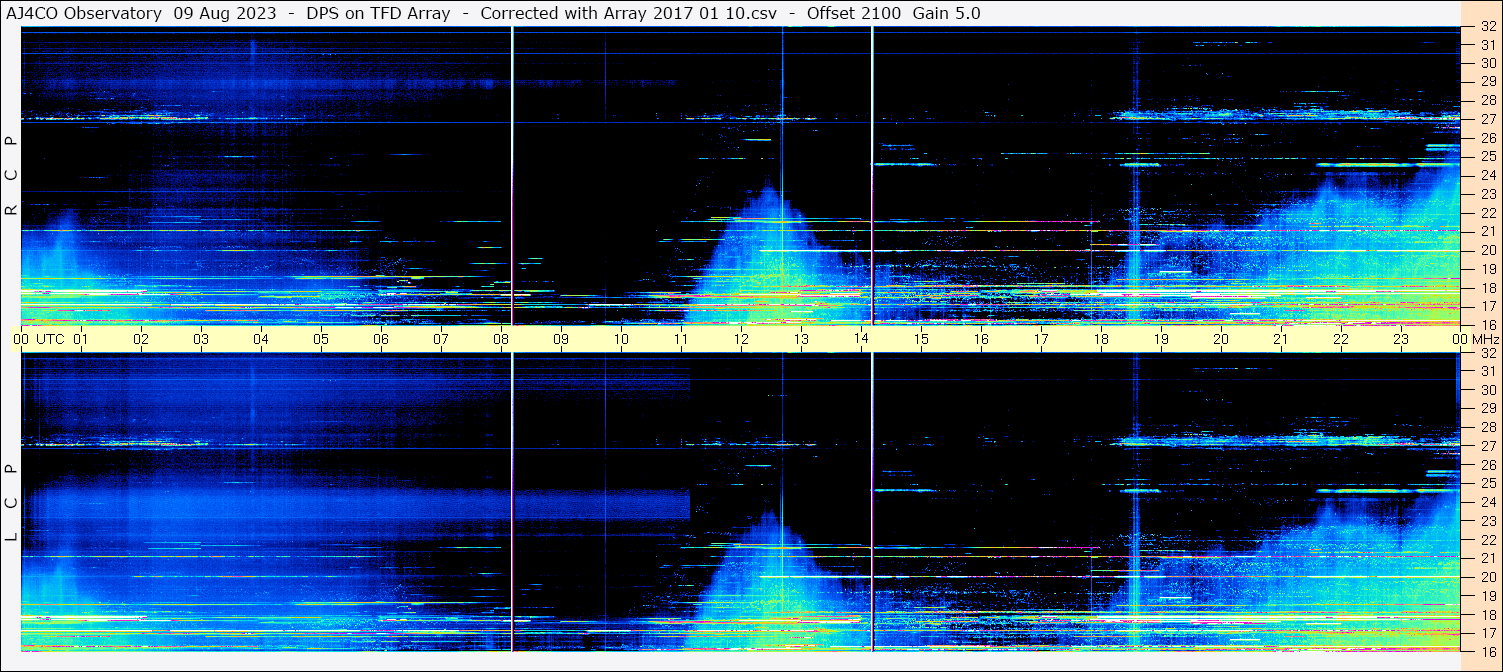This screenshot has width=1503, height=672.
Task: Select hour "10" on the time axis
Action: coord(621,339)
